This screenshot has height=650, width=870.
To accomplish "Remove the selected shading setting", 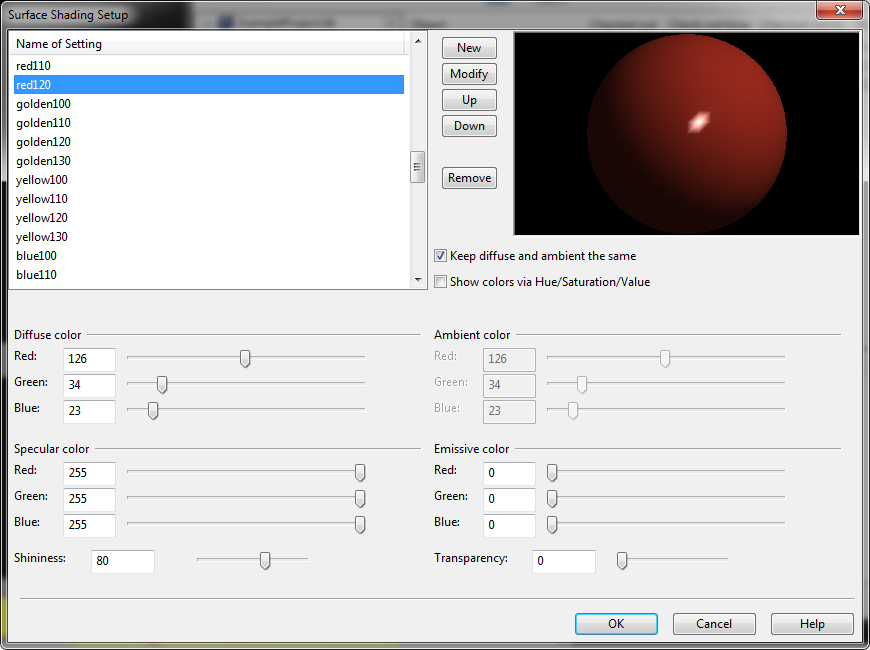I will click(469, 178).
